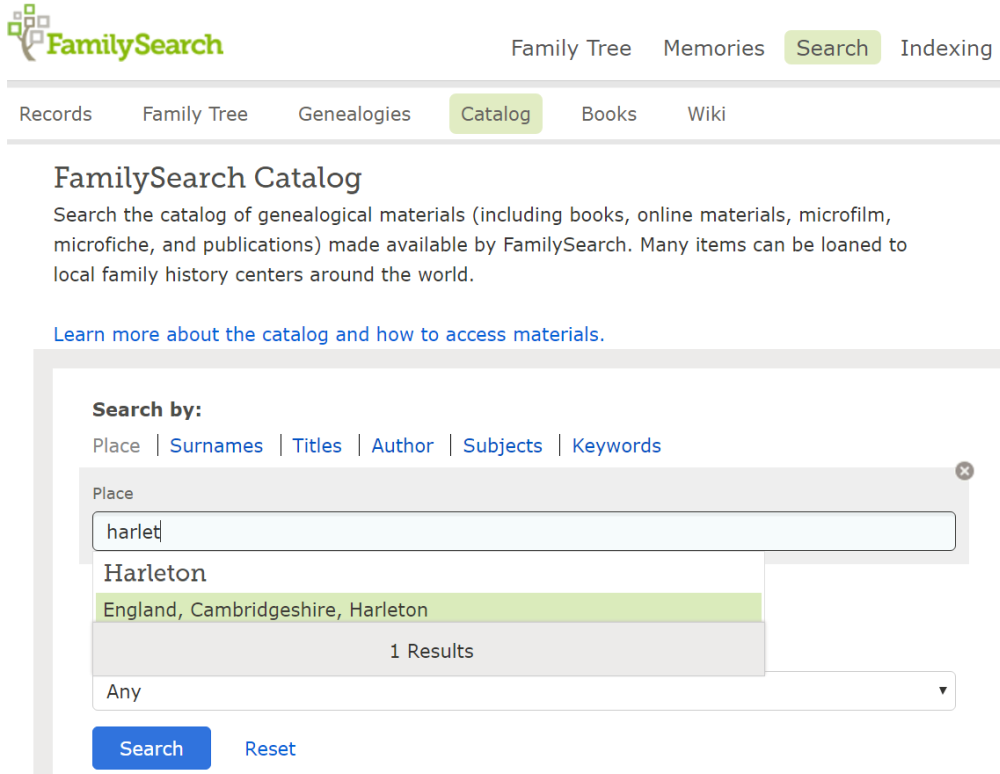Switch to the Records tab
The height and width of the screenshot is (774, 1000).
pos(56,114)
